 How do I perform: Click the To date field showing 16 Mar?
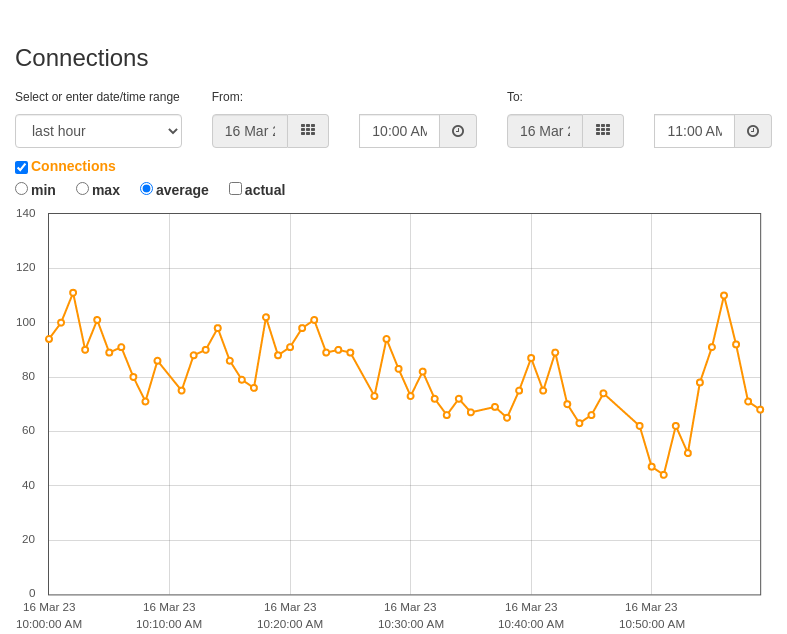545,131
